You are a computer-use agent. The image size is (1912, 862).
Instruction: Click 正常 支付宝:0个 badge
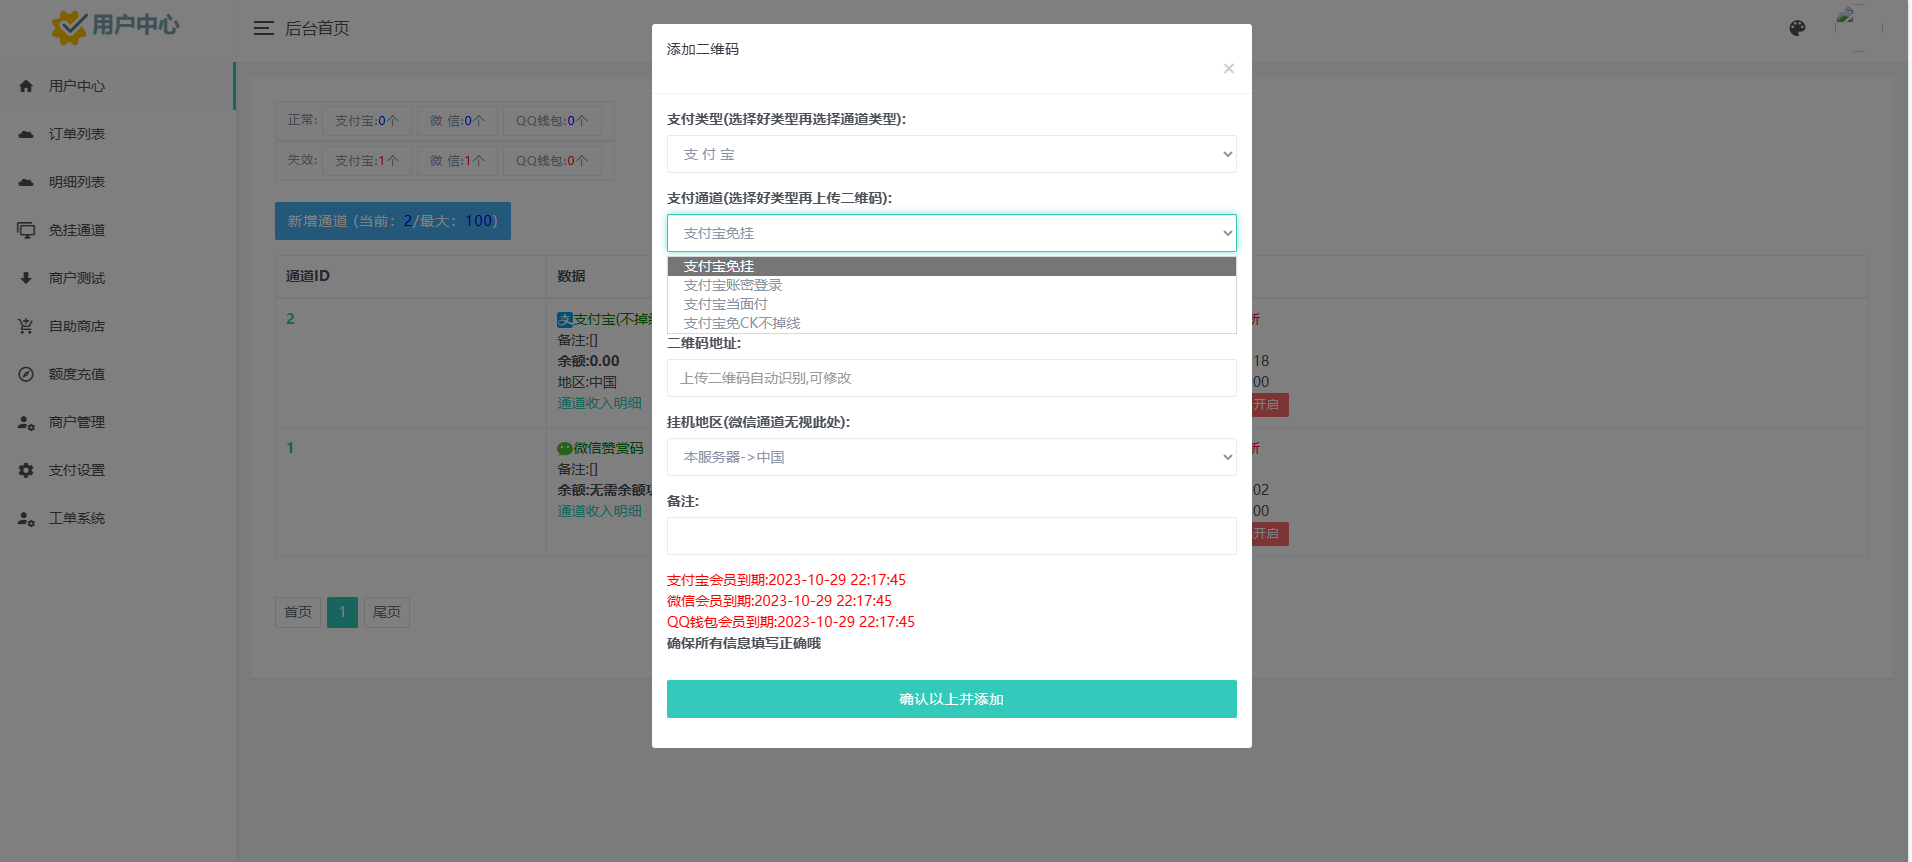pyautogui.click(x=367, y=121)
